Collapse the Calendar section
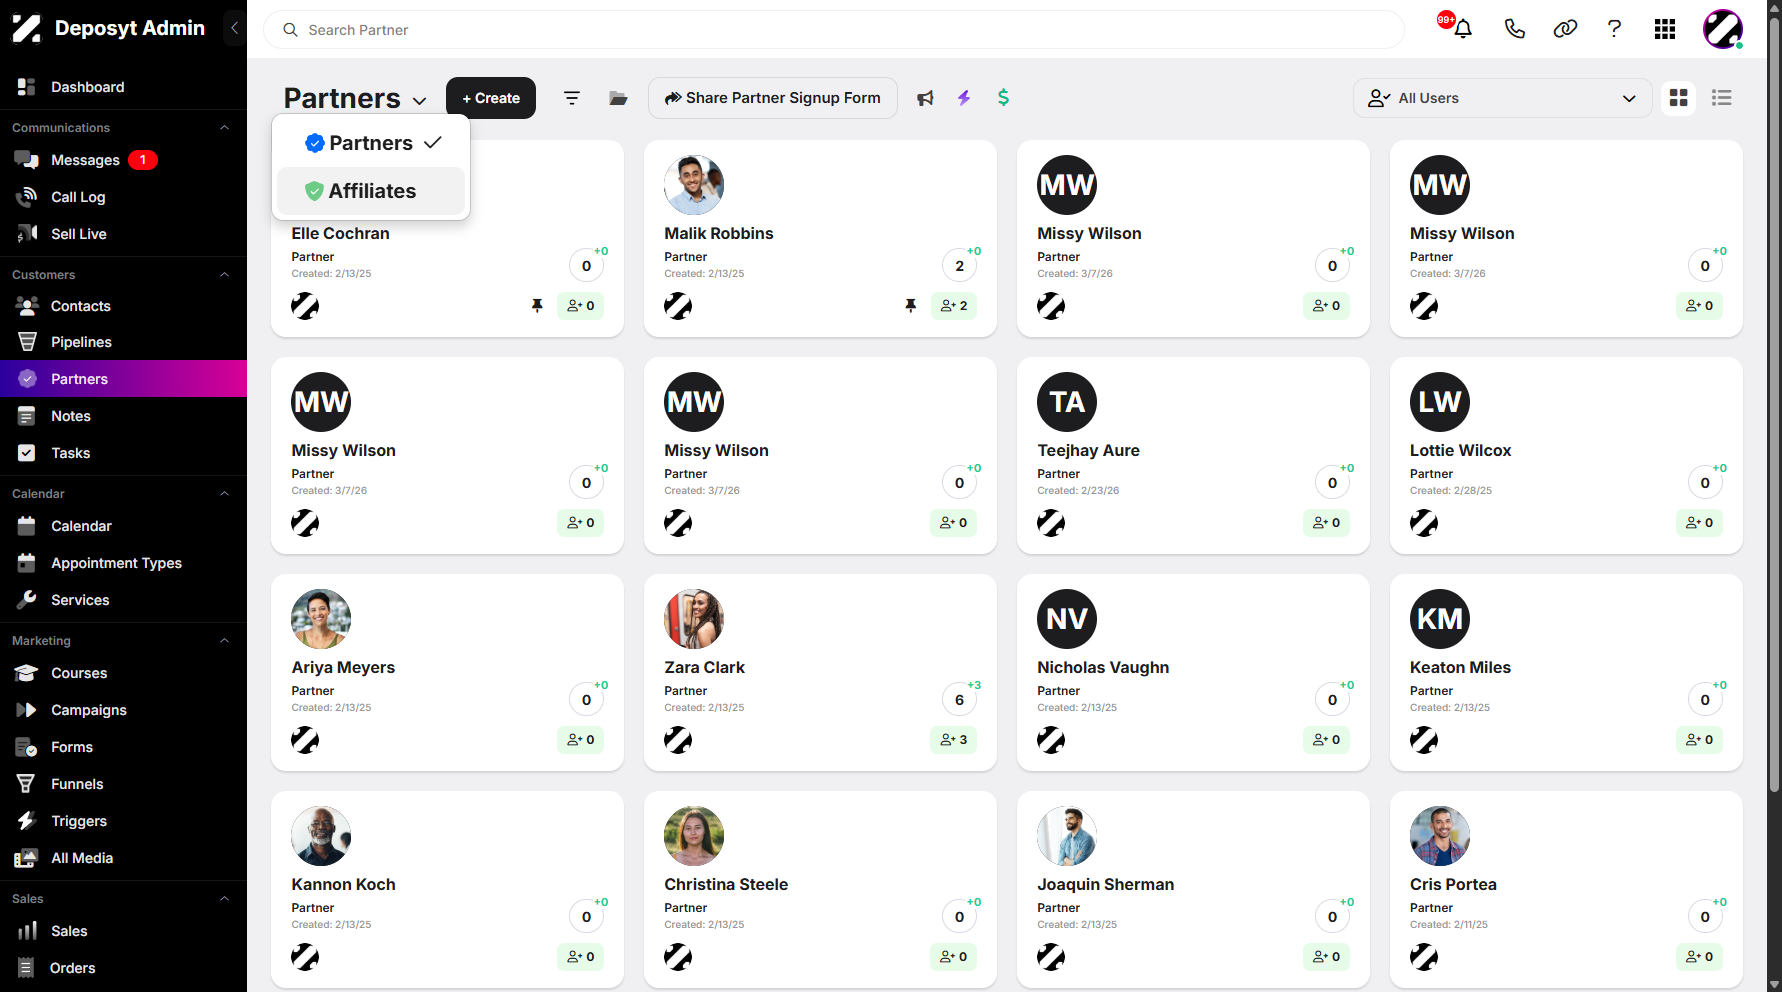Screen dimensions: 1782x992 coord(224,494)
